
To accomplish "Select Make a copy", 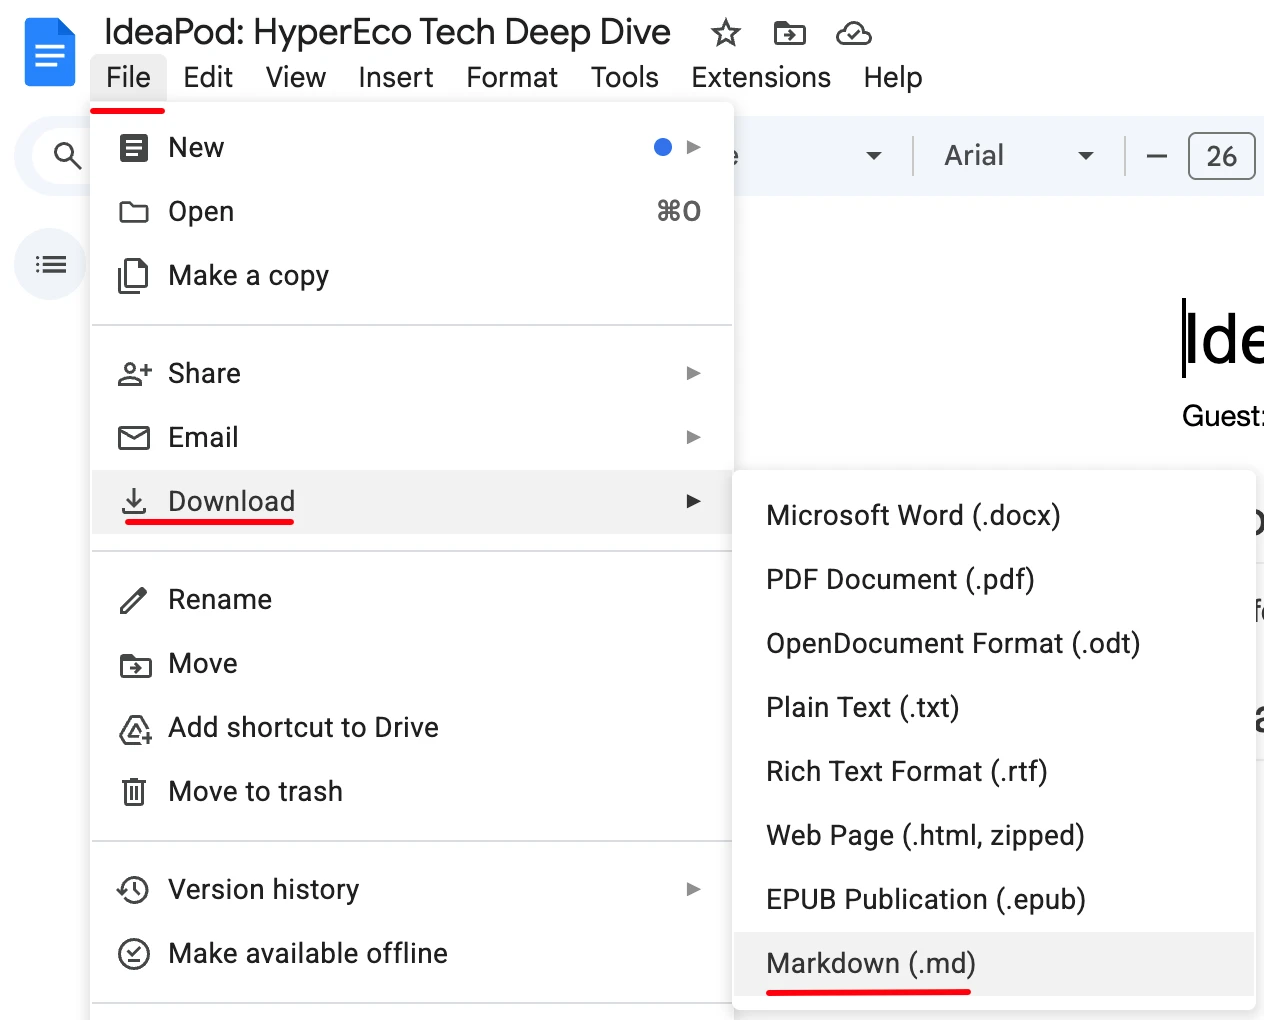I will click(248, 275).
